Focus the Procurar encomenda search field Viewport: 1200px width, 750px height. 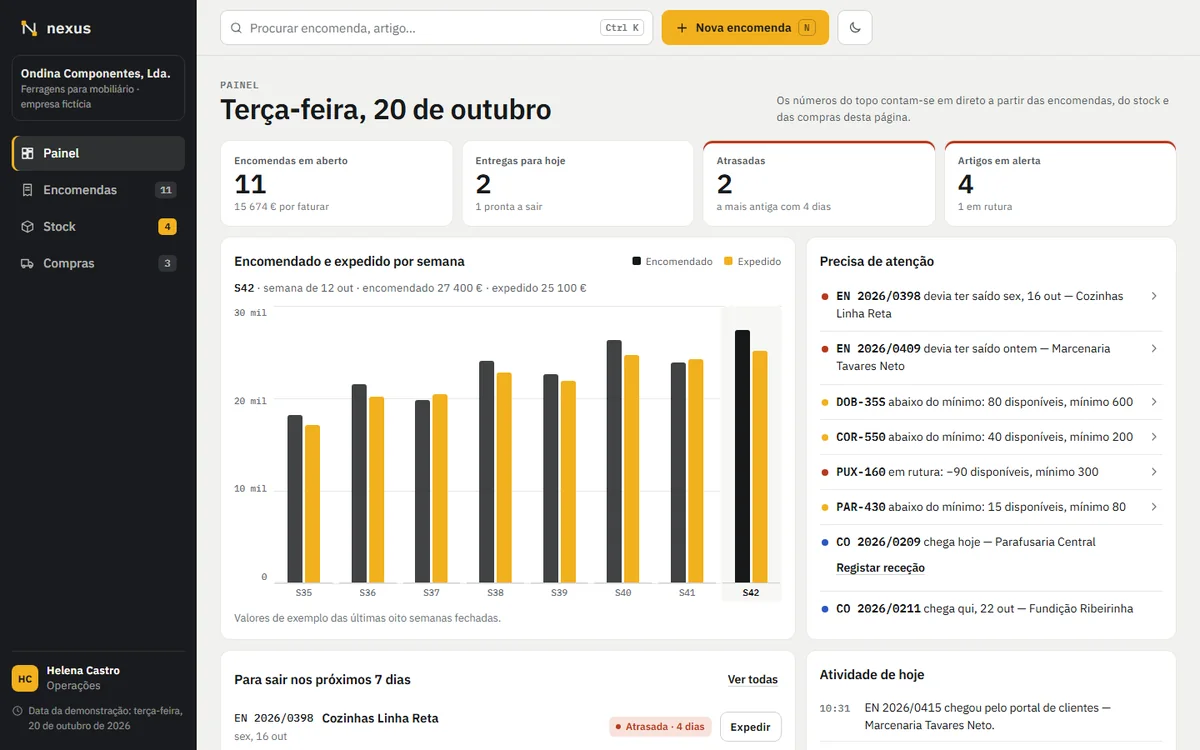437,28
